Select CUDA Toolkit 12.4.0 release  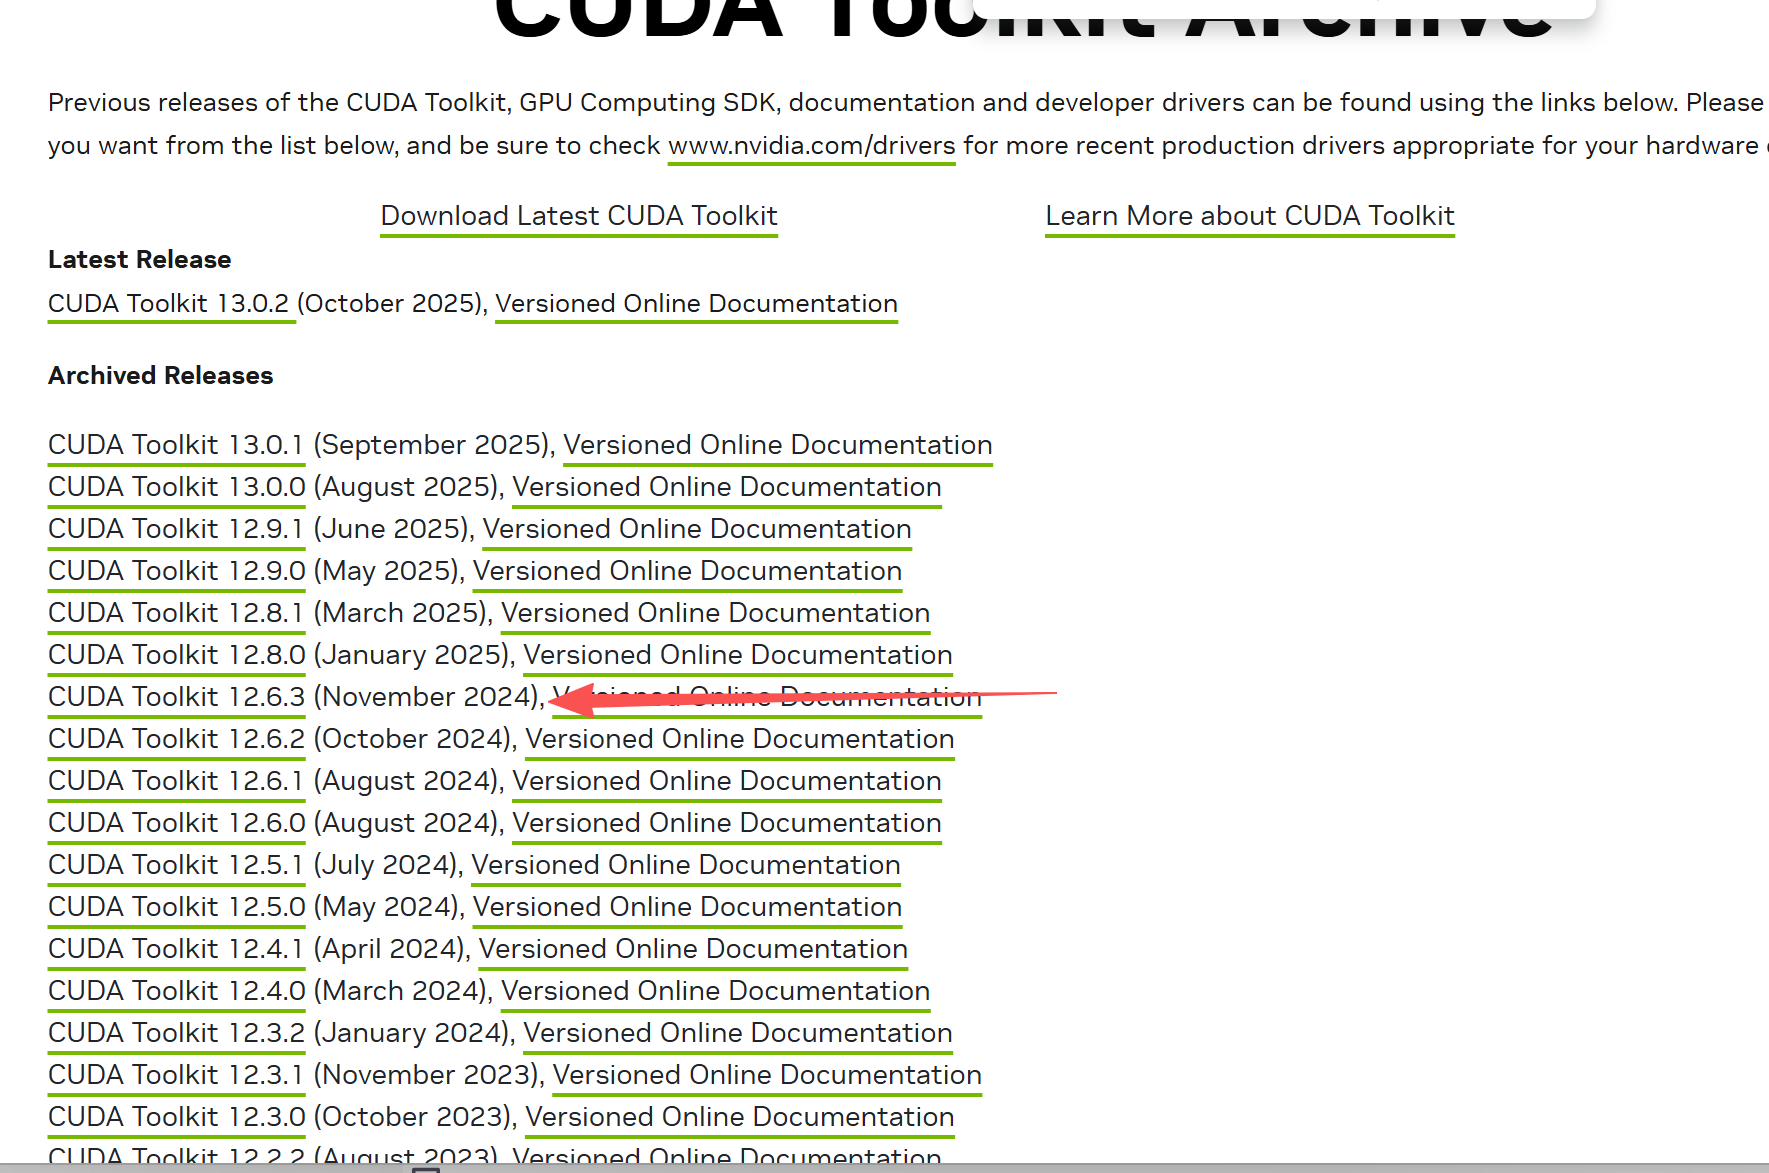click(176, 991)
